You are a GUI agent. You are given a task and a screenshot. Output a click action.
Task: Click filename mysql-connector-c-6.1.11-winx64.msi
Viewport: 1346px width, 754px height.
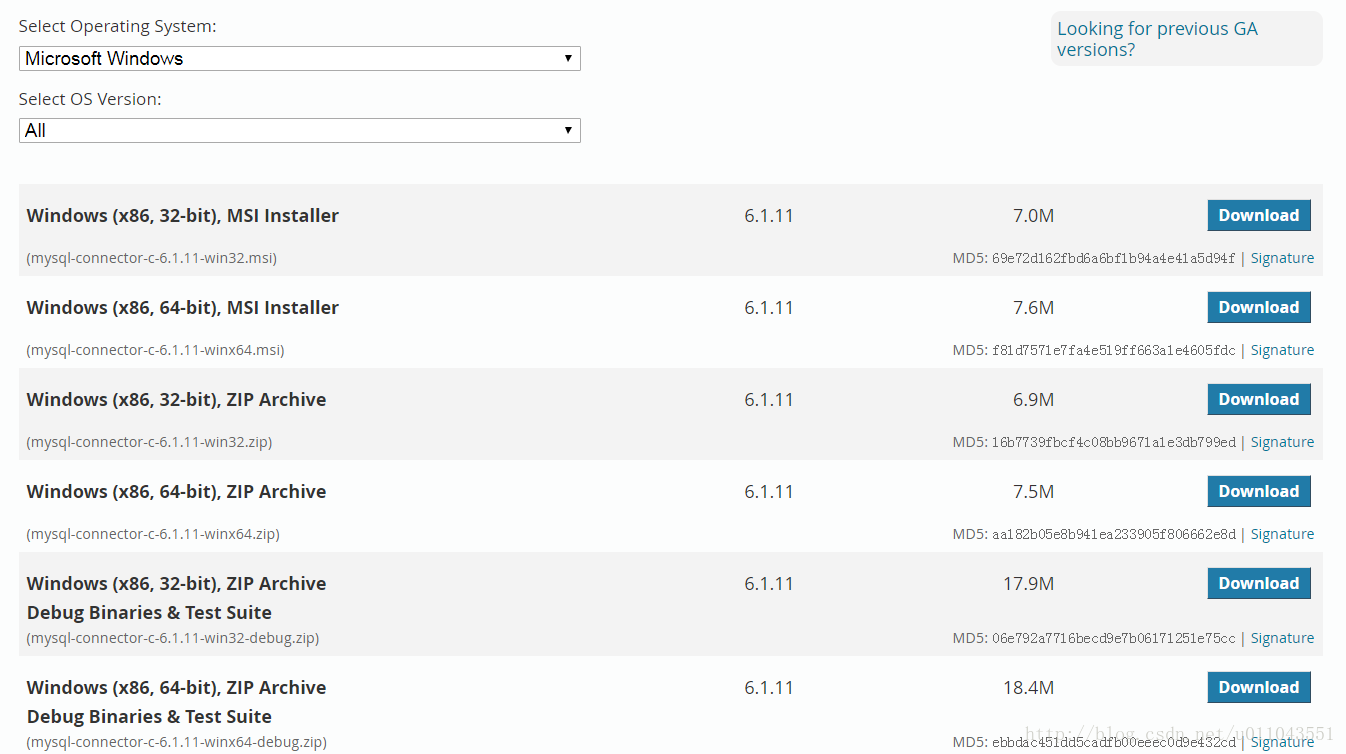(156, 350)
